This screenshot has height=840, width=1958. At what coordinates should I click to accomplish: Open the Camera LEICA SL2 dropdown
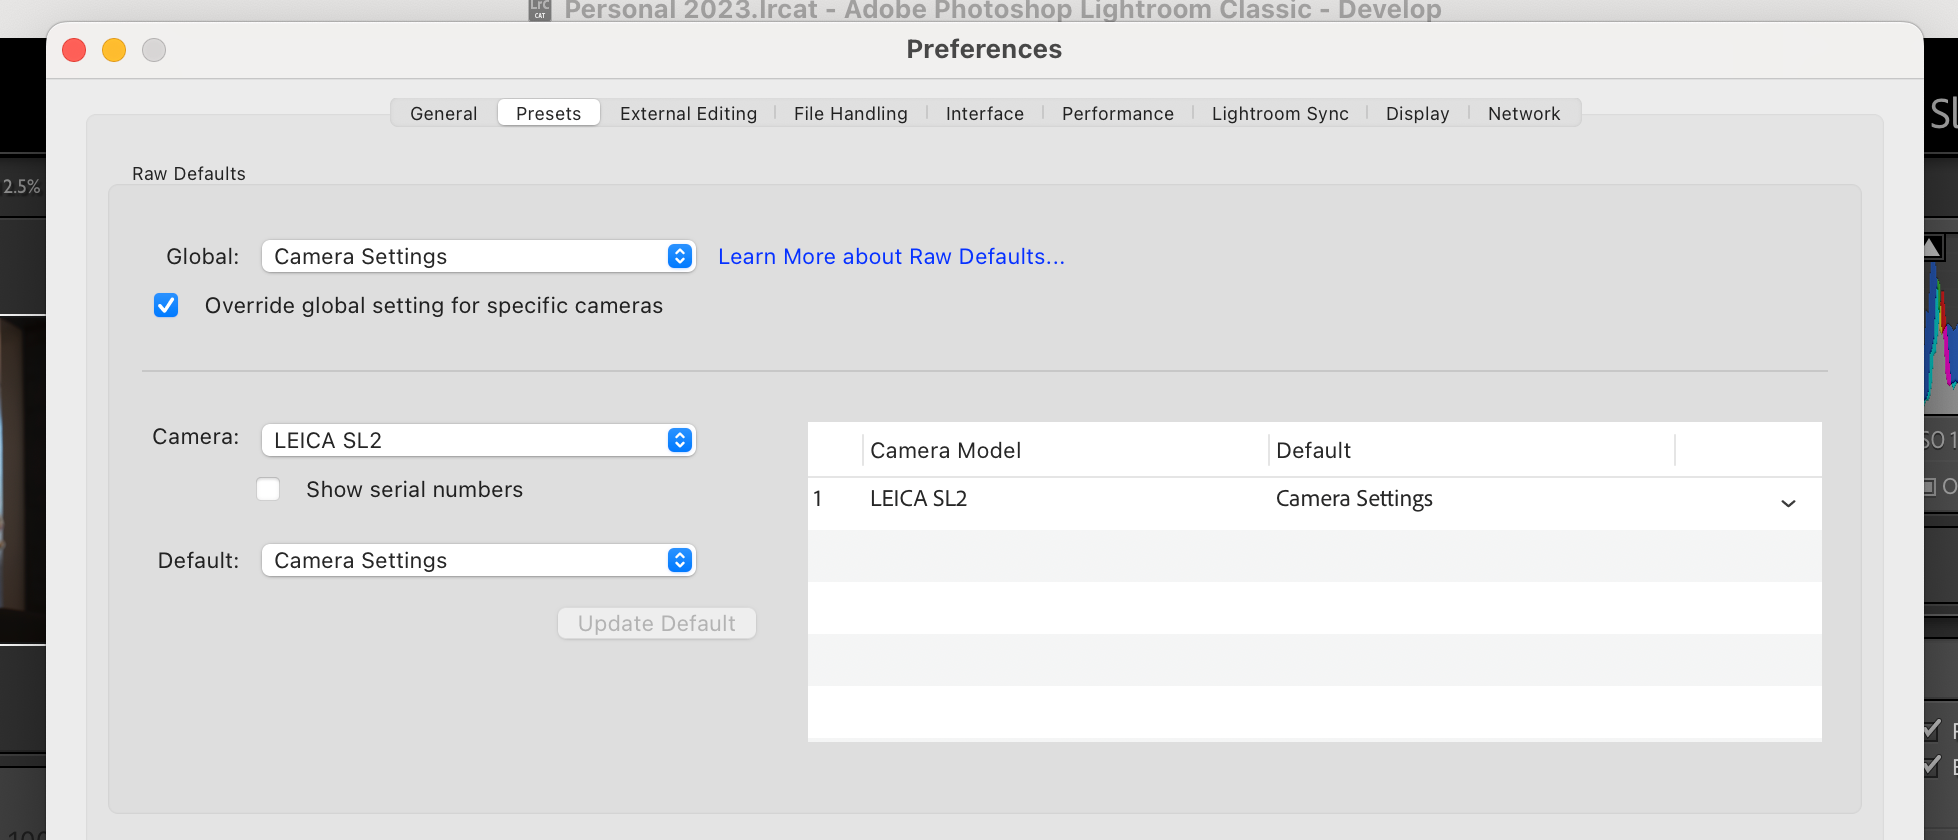click(x=478, y=440)
